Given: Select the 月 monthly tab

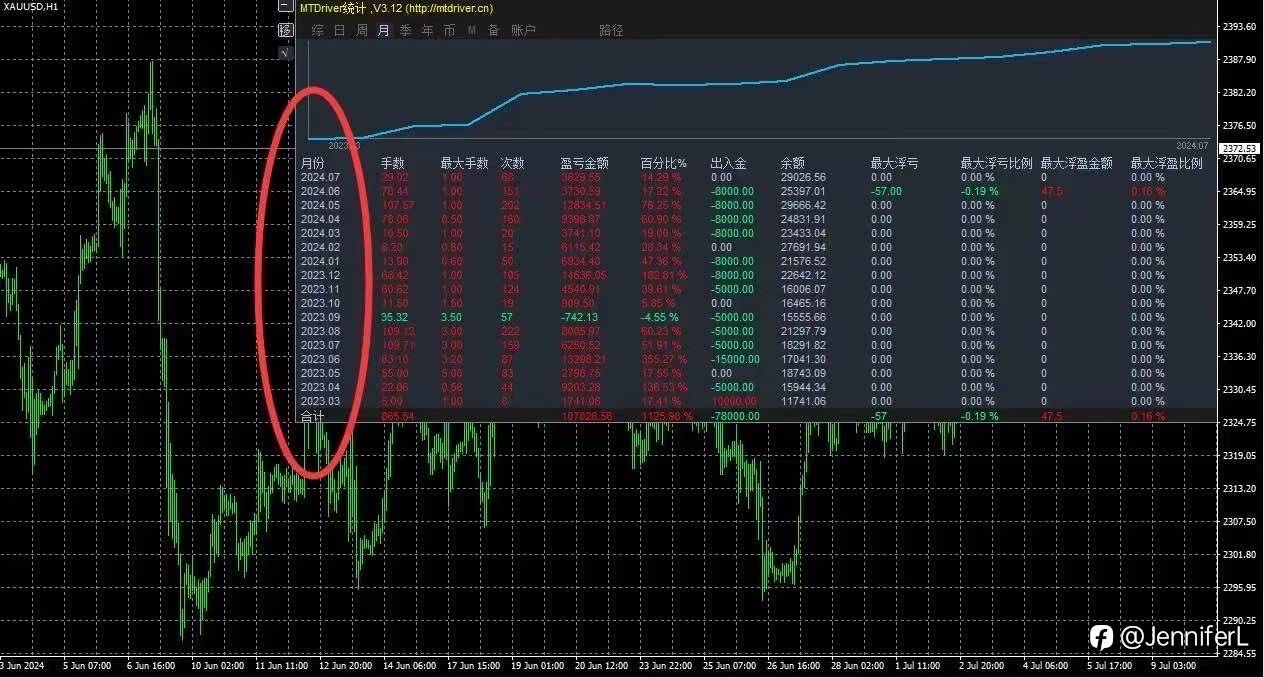Looking at the screenshot, I should coord(383,30).
